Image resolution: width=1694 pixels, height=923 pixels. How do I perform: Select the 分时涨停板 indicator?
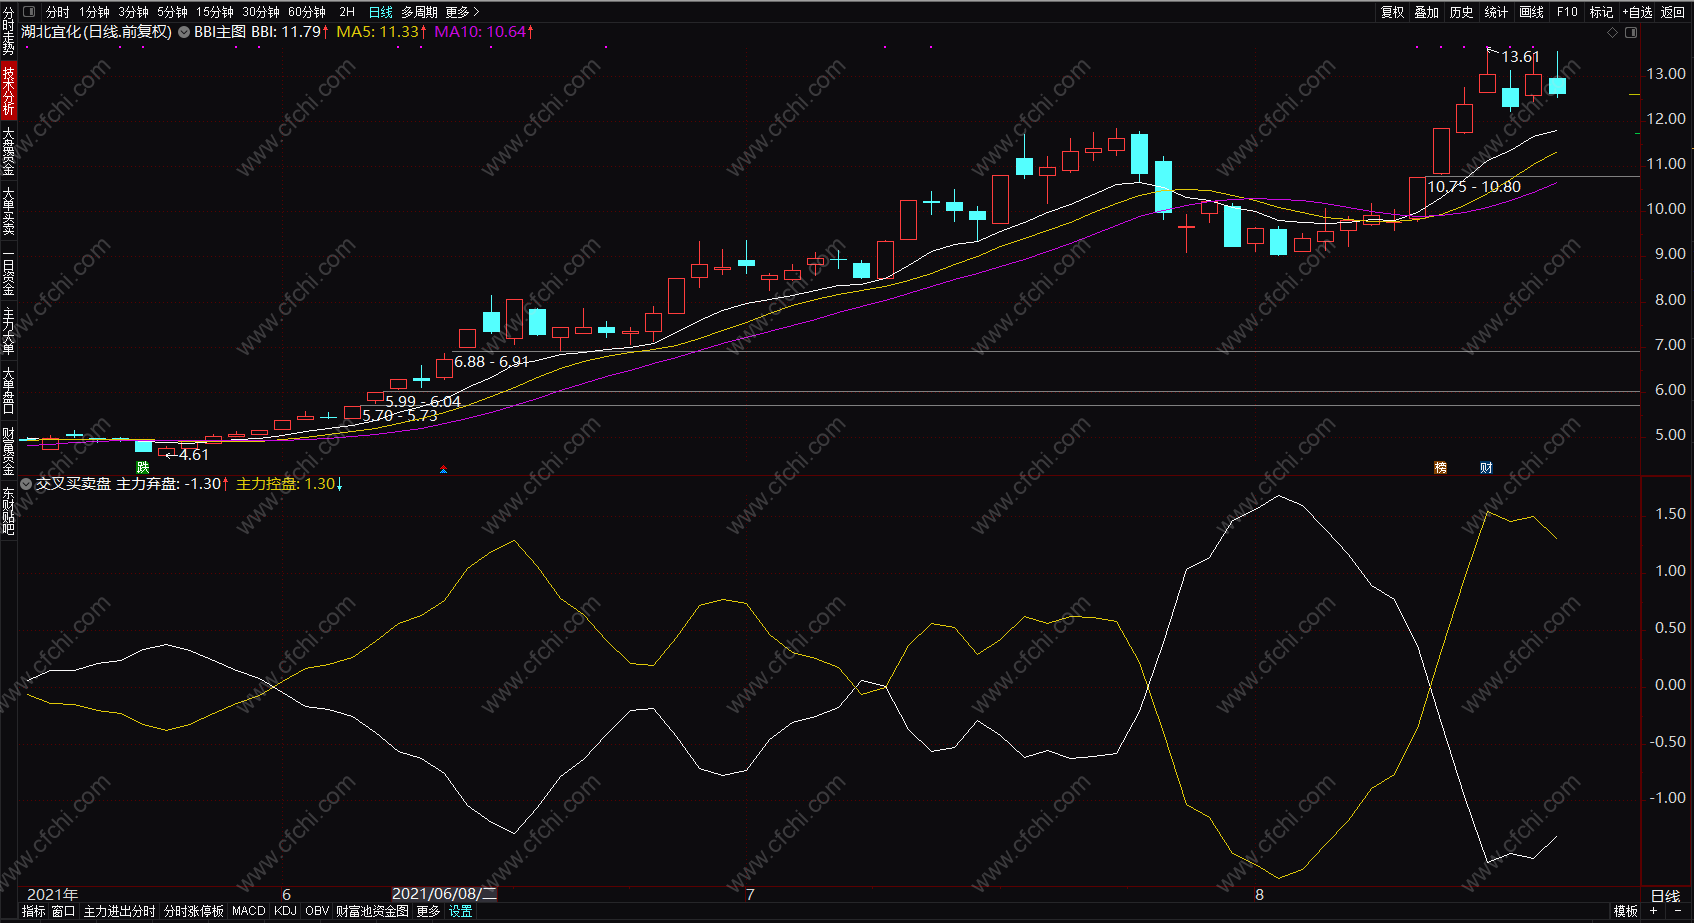tap(194, 911)
